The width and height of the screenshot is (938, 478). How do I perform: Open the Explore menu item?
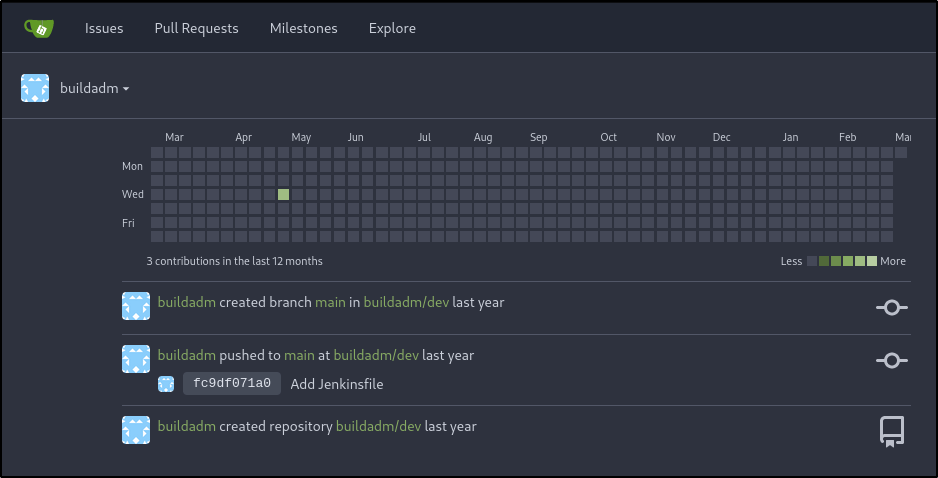(392, 28)
